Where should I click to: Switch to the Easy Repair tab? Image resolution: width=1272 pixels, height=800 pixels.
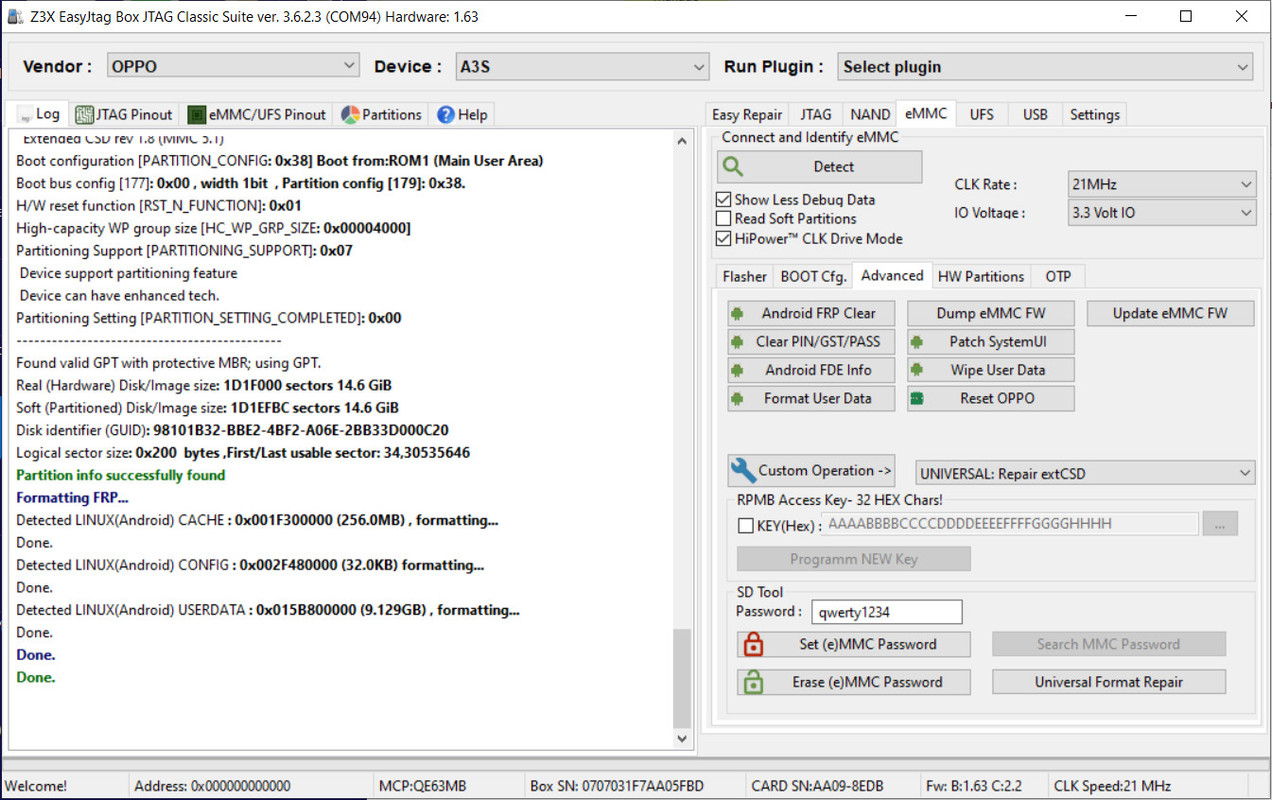pyautogui.click(x=747, y=115)
